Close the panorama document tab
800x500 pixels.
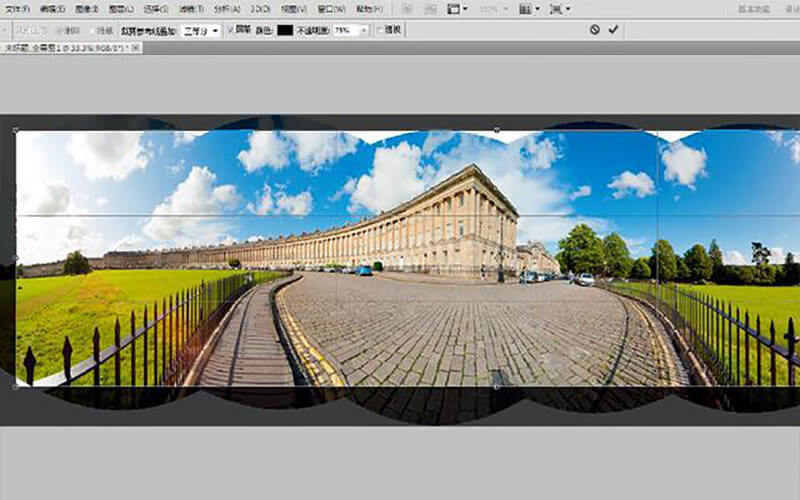[136, 47]
